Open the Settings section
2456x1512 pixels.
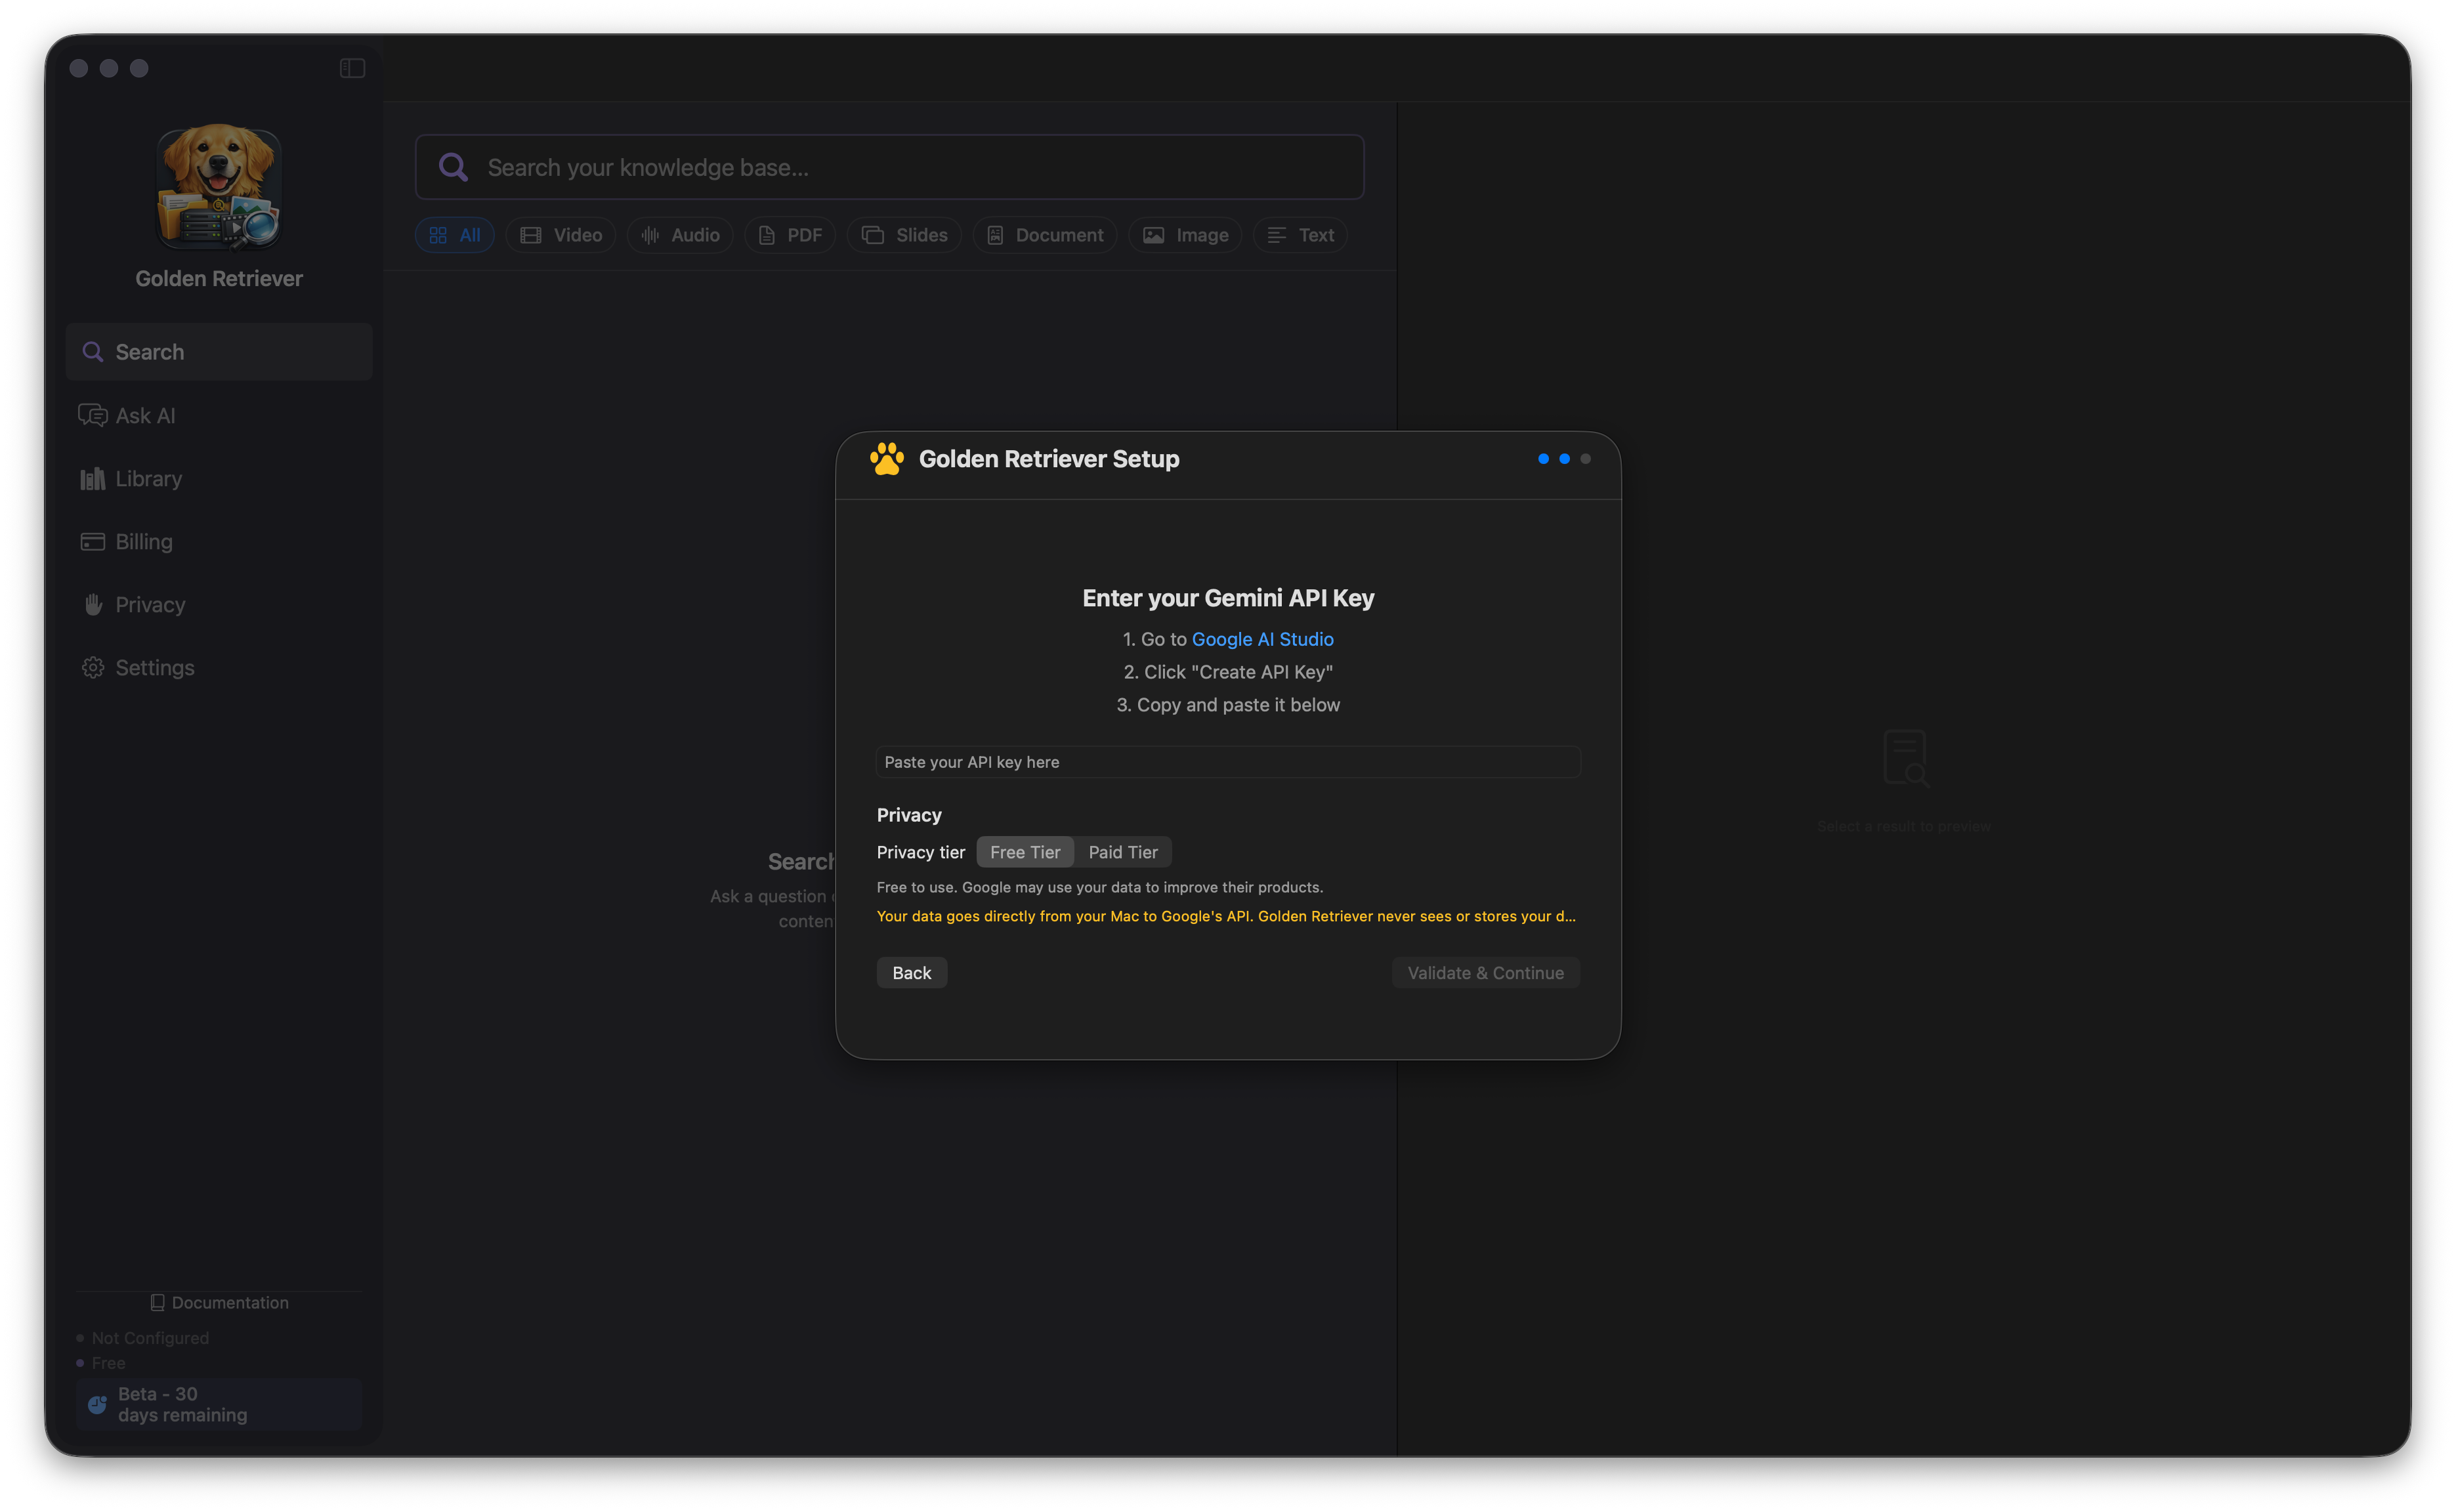pos(219,668)
